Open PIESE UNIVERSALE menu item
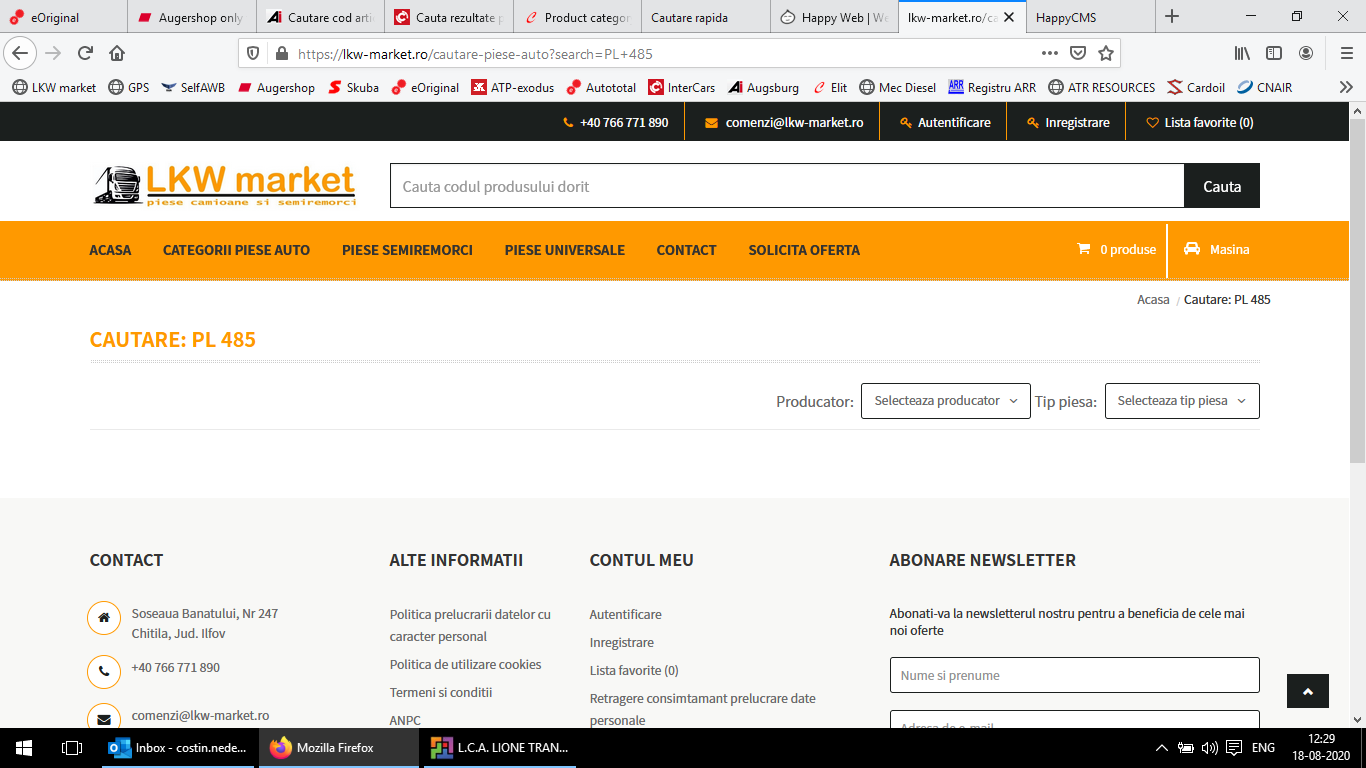 565,250
